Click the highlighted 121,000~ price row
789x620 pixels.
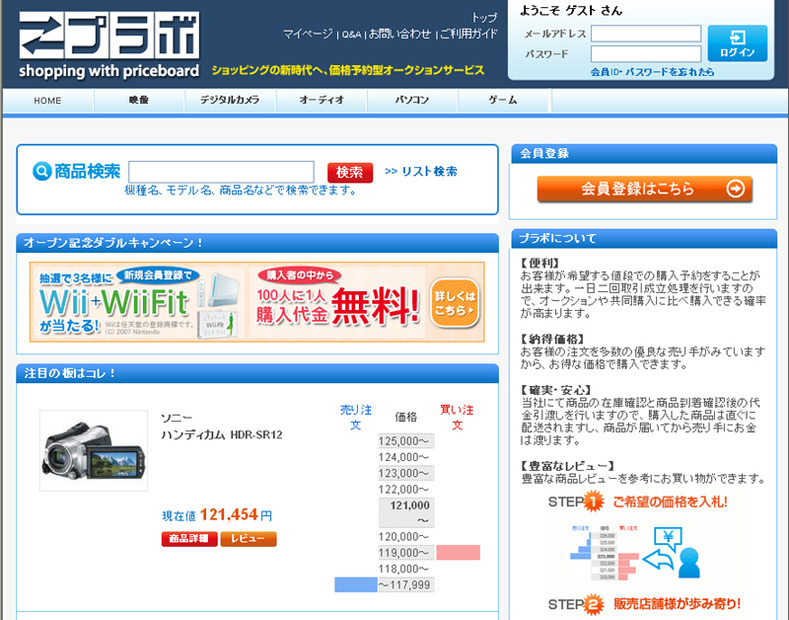pyautogui.click(x=406, y=513)
